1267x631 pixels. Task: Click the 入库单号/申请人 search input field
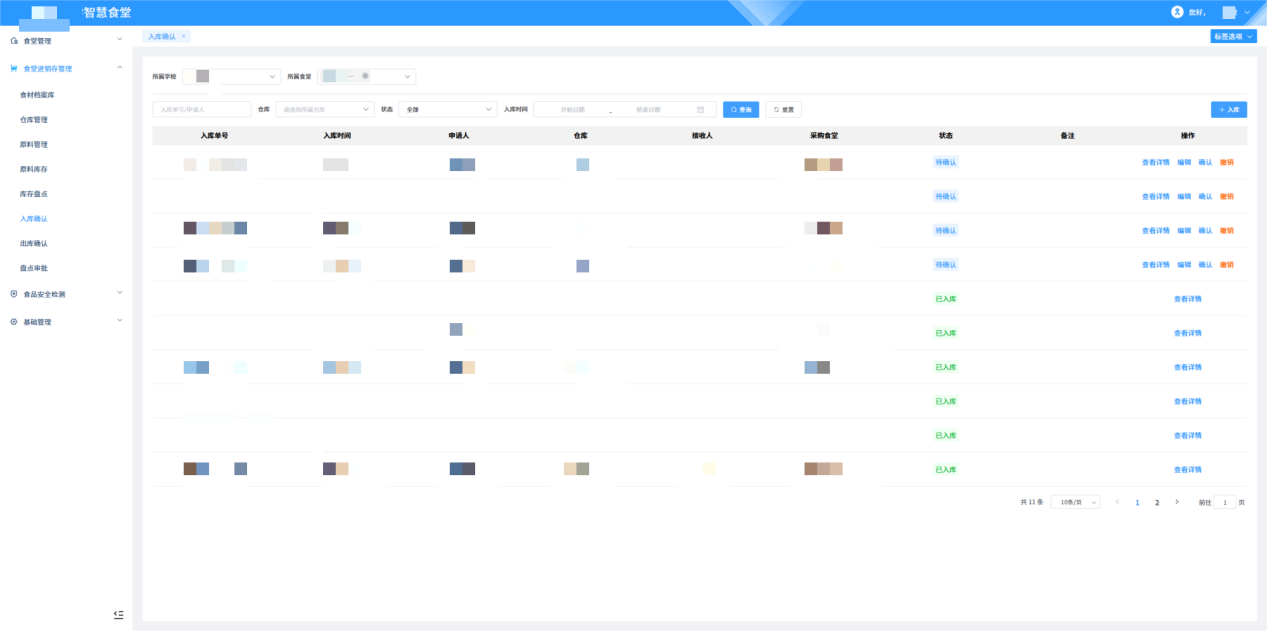click(201, 110)
